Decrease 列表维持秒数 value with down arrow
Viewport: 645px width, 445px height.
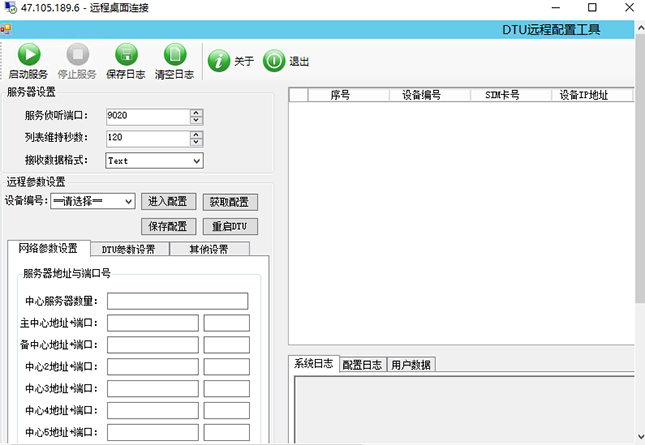tap(196, 142)
